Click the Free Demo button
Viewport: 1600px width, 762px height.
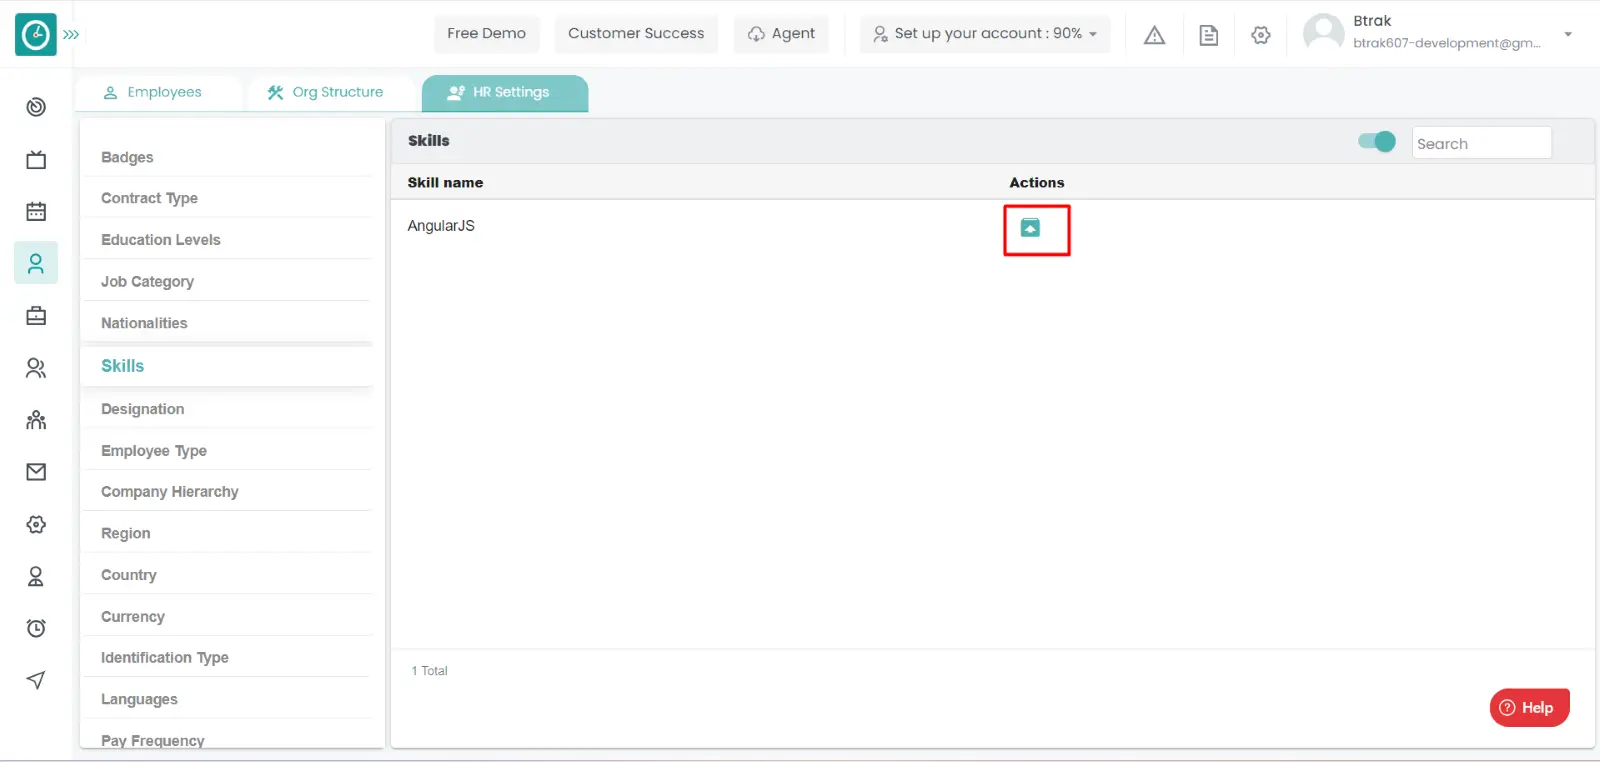pyautogui.click(x=486, y=34)
